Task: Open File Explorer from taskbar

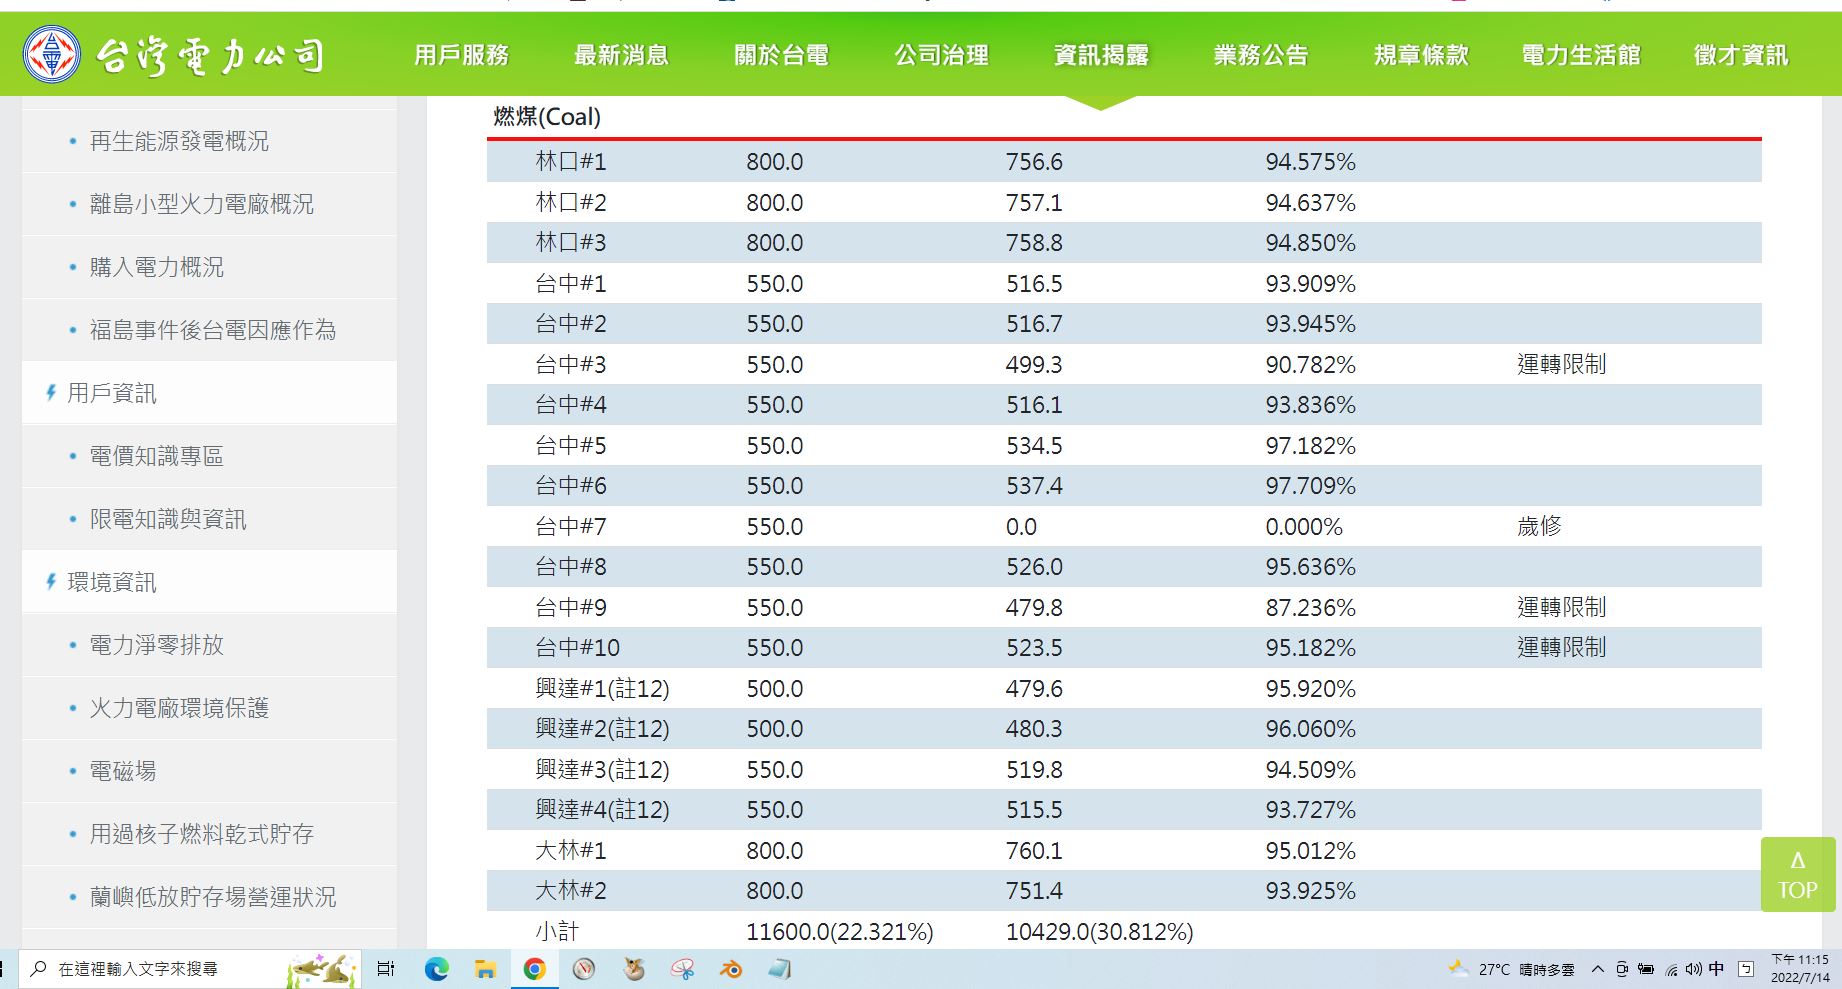Action: [485, 969]
